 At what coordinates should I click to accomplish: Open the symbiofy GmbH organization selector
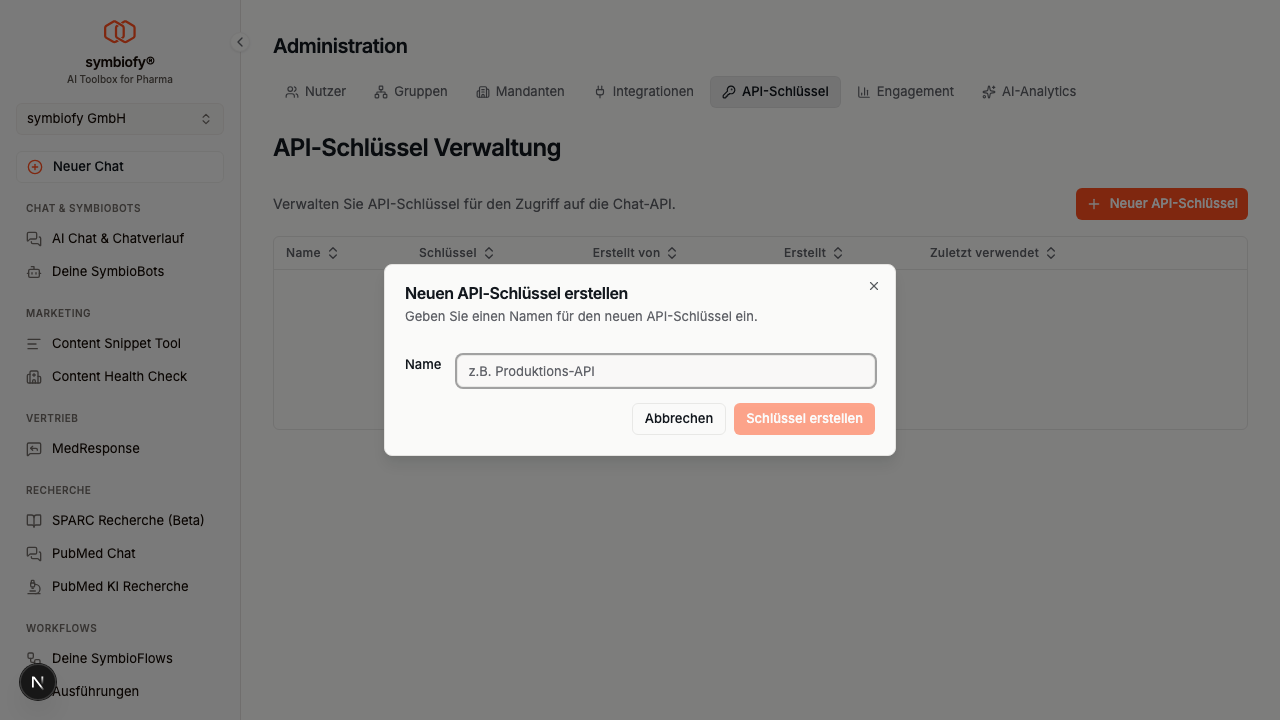point(119,118)
